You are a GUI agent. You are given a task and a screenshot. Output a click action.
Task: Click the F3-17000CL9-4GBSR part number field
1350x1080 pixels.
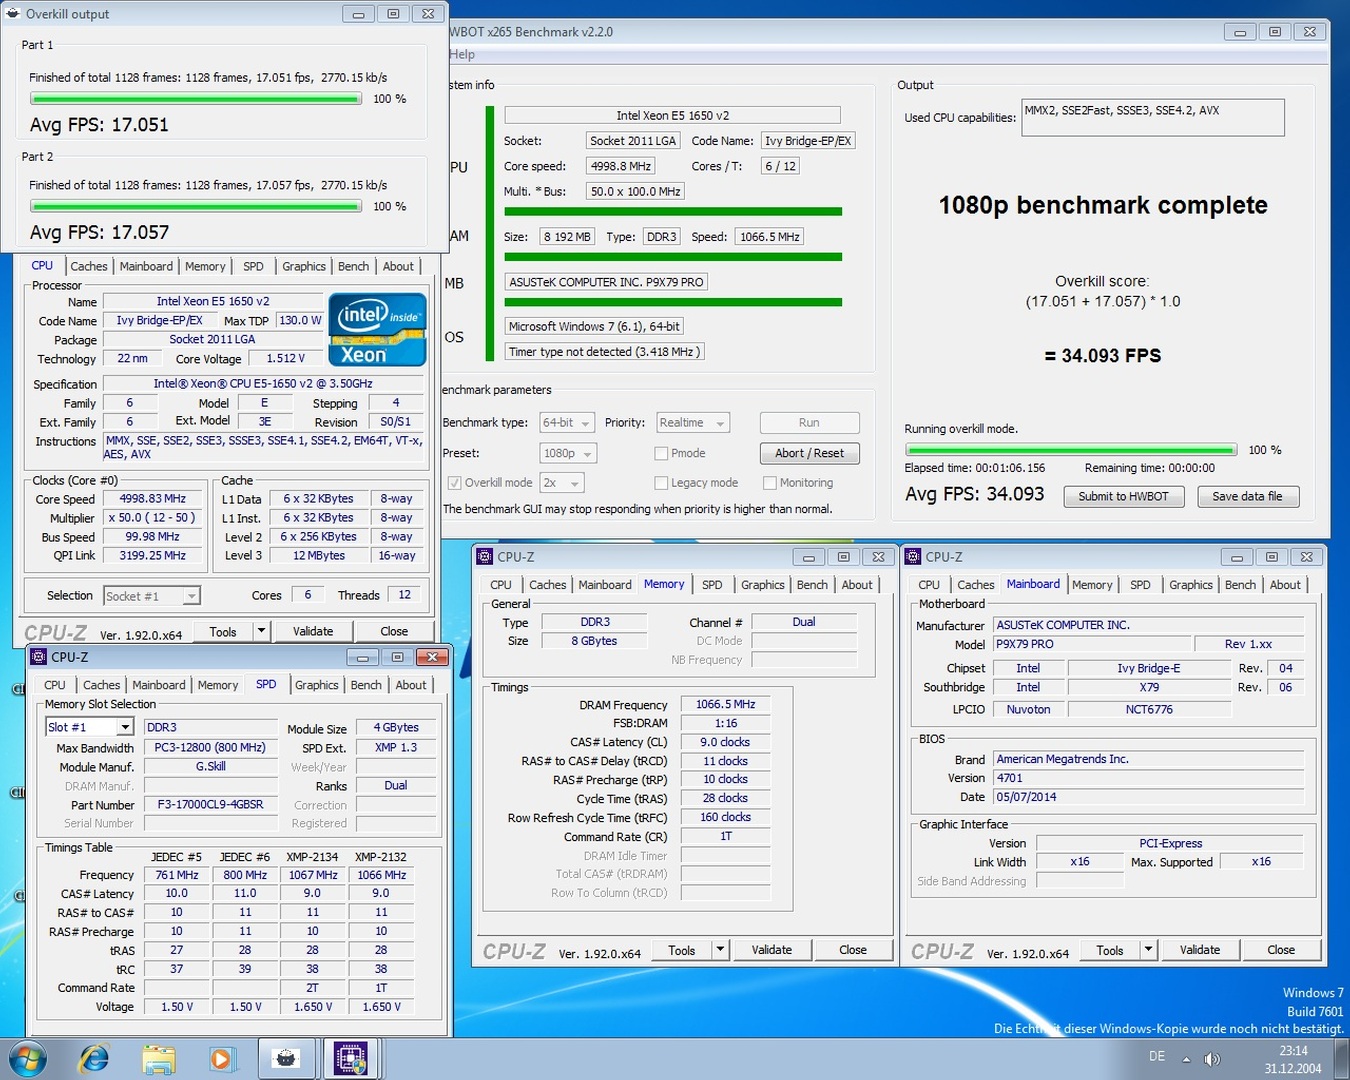(x=210, y=805)
